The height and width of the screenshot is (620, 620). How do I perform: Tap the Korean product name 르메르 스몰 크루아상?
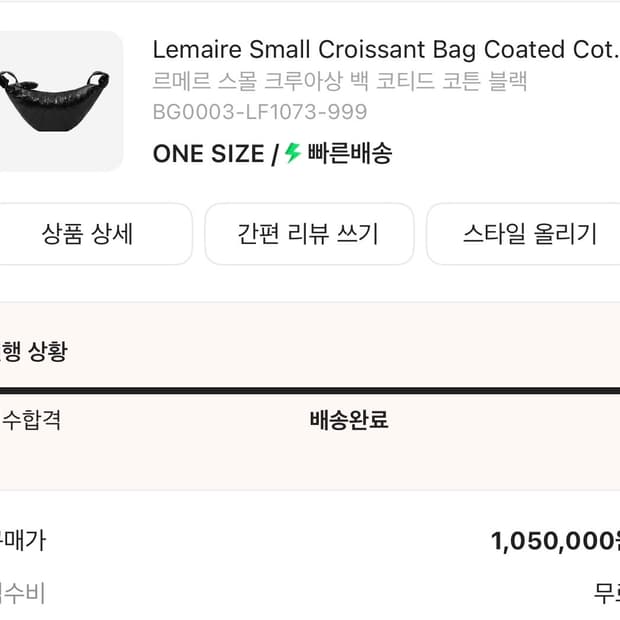340,81
